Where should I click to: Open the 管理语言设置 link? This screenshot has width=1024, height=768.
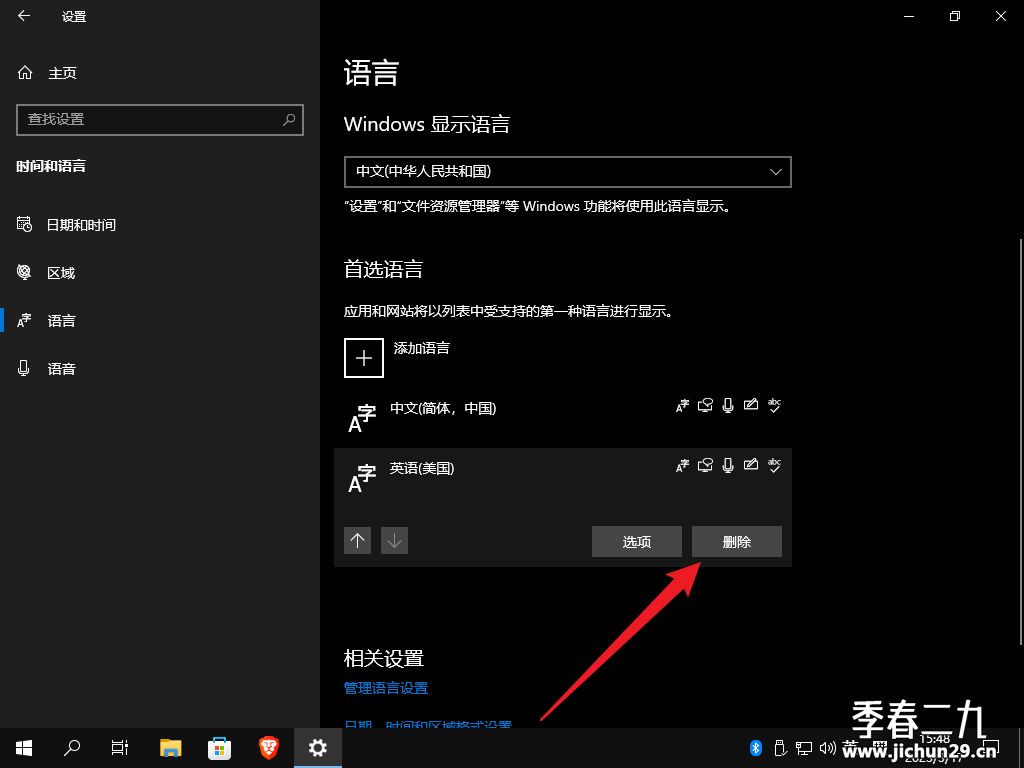click(386, 688)
